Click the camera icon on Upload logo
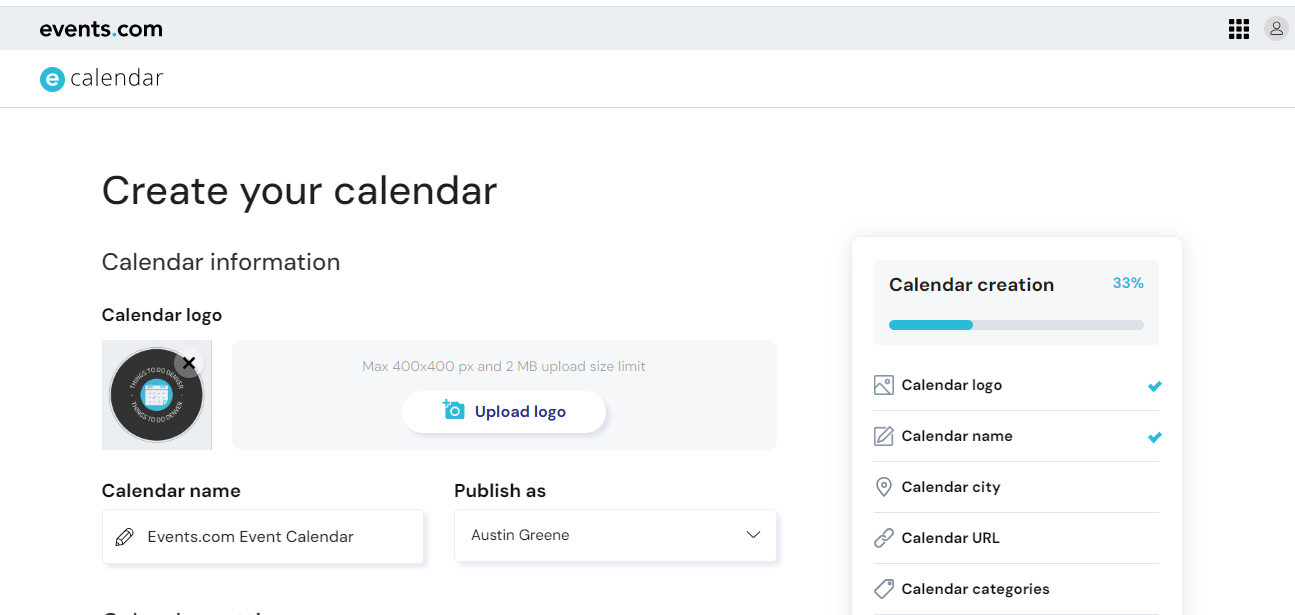The width and height of the screenshot is (1295, 615). coord(454,410)
